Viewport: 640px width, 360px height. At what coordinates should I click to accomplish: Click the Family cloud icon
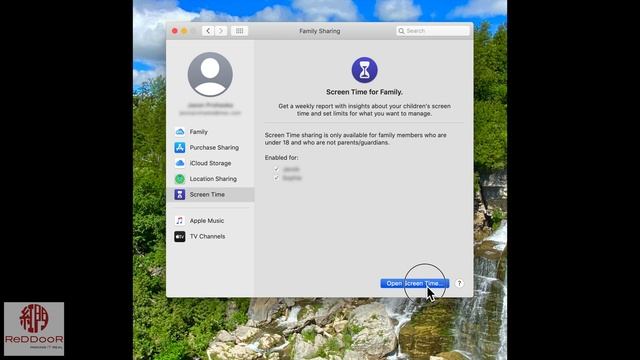(x=180, y=132)
